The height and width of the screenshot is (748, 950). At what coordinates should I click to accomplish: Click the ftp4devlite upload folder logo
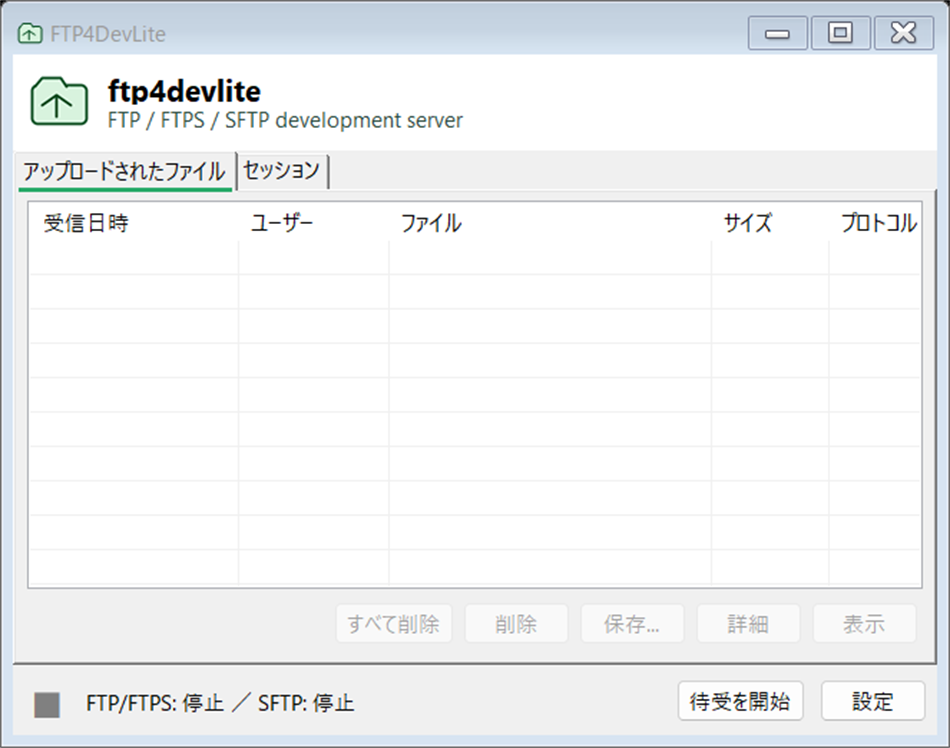59,101
